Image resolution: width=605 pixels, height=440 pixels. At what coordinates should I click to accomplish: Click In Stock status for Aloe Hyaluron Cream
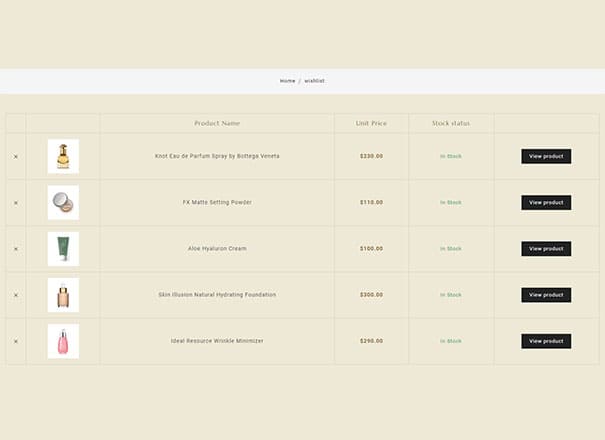point(451,249)
